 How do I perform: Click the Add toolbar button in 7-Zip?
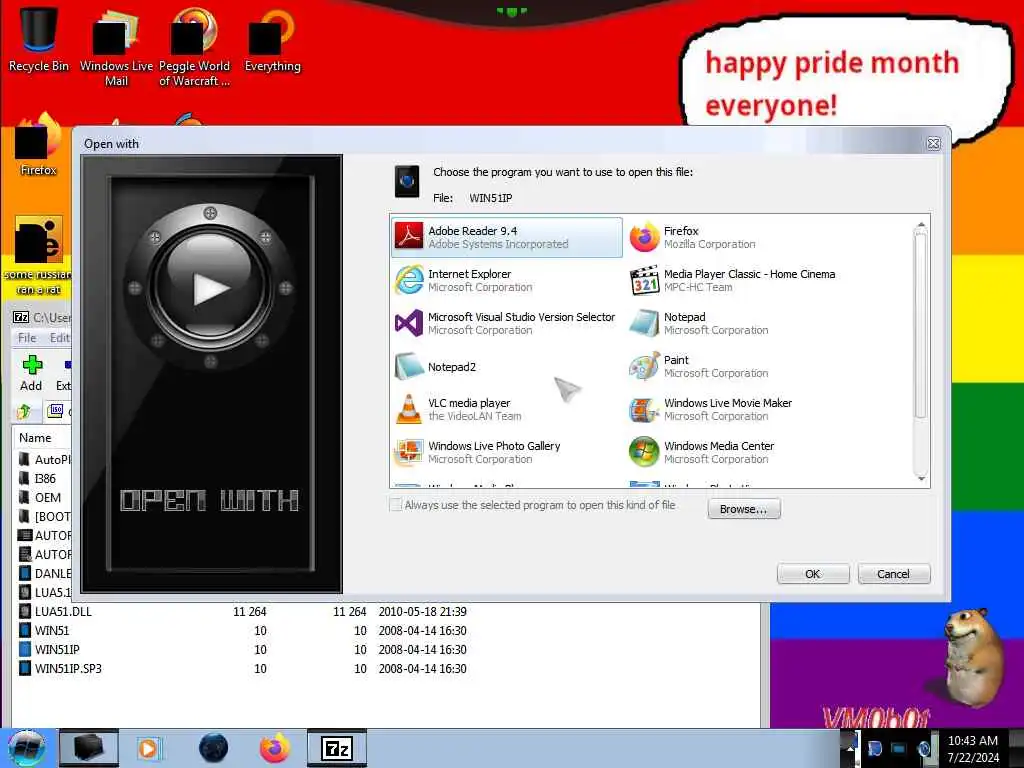(x=31, y=373)
